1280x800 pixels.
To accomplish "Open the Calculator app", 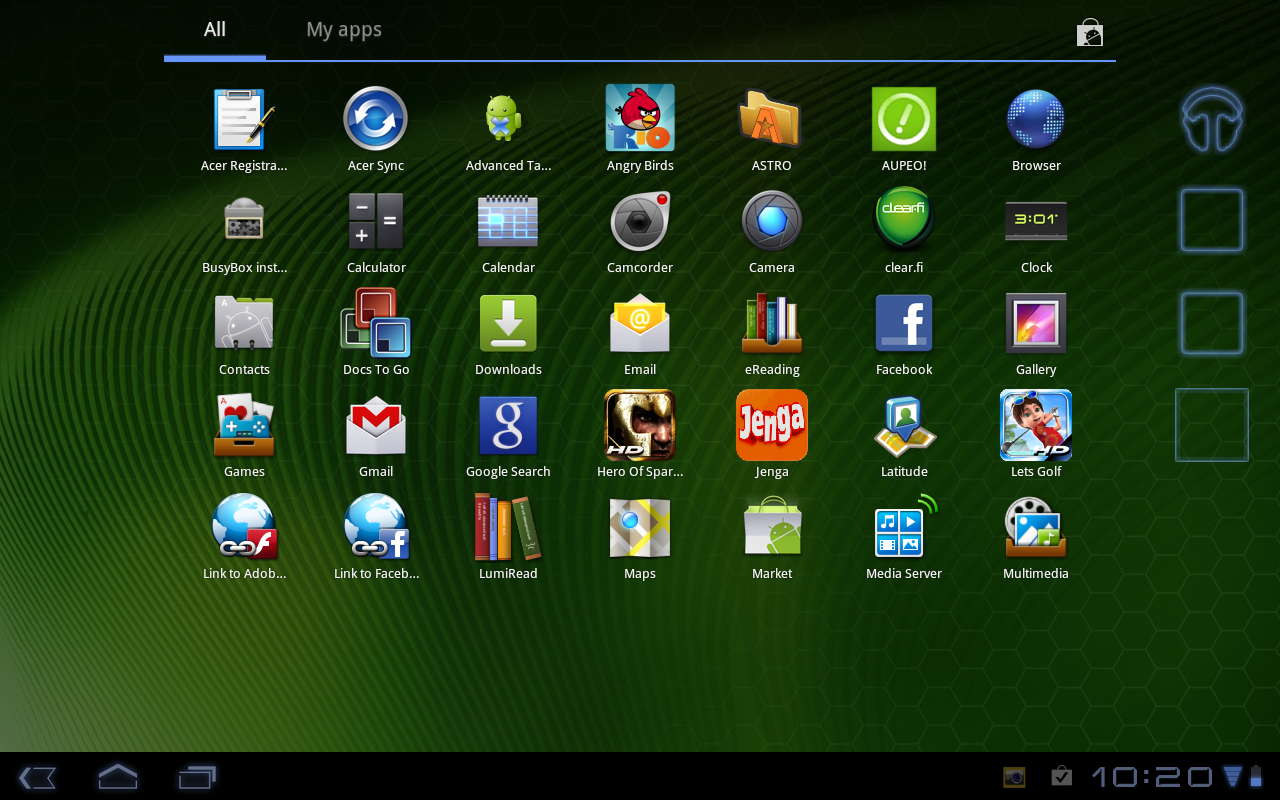I will (376, 222).
